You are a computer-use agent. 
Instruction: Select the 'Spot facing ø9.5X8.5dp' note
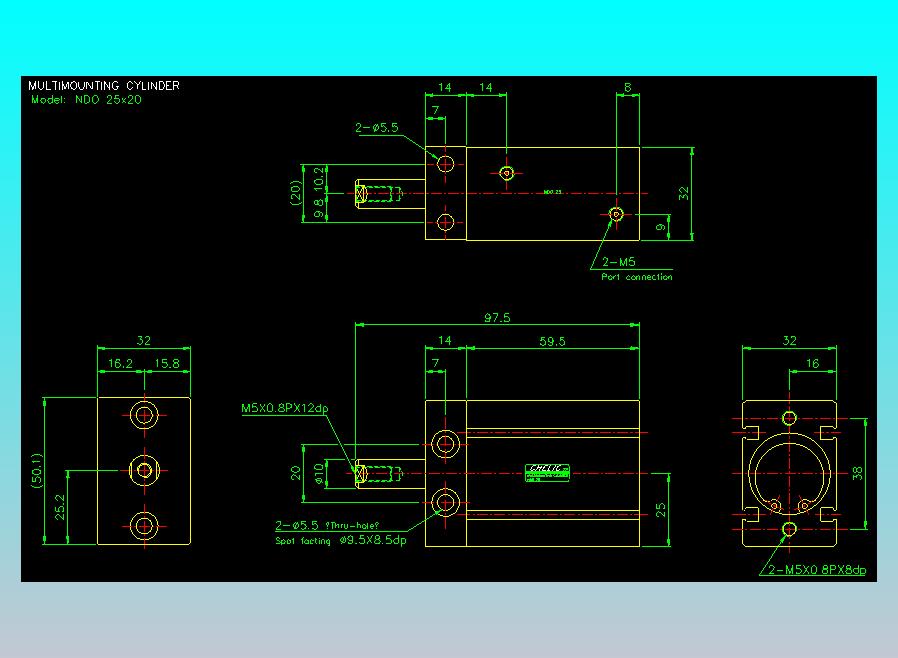point(341,540)
